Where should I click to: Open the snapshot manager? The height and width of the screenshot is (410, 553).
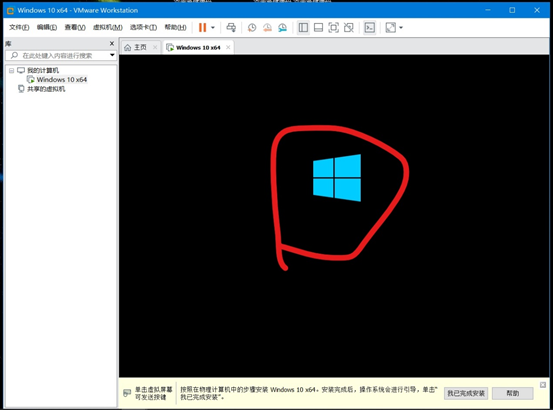[x=282, y=27]
